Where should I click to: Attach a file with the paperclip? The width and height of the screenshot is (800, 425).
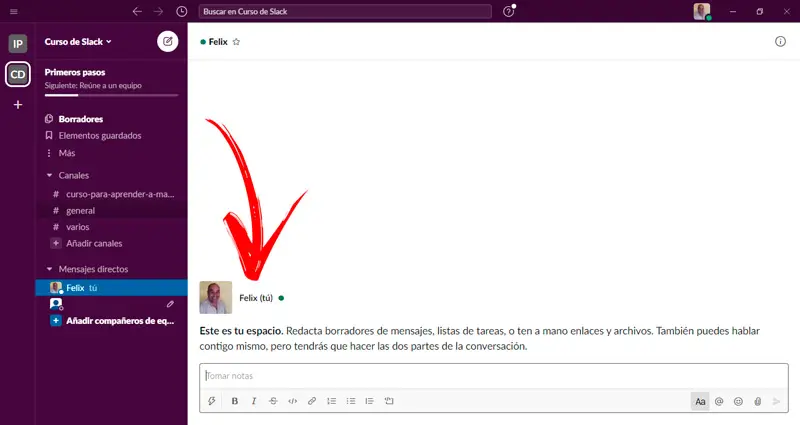[x=758, y=402]
